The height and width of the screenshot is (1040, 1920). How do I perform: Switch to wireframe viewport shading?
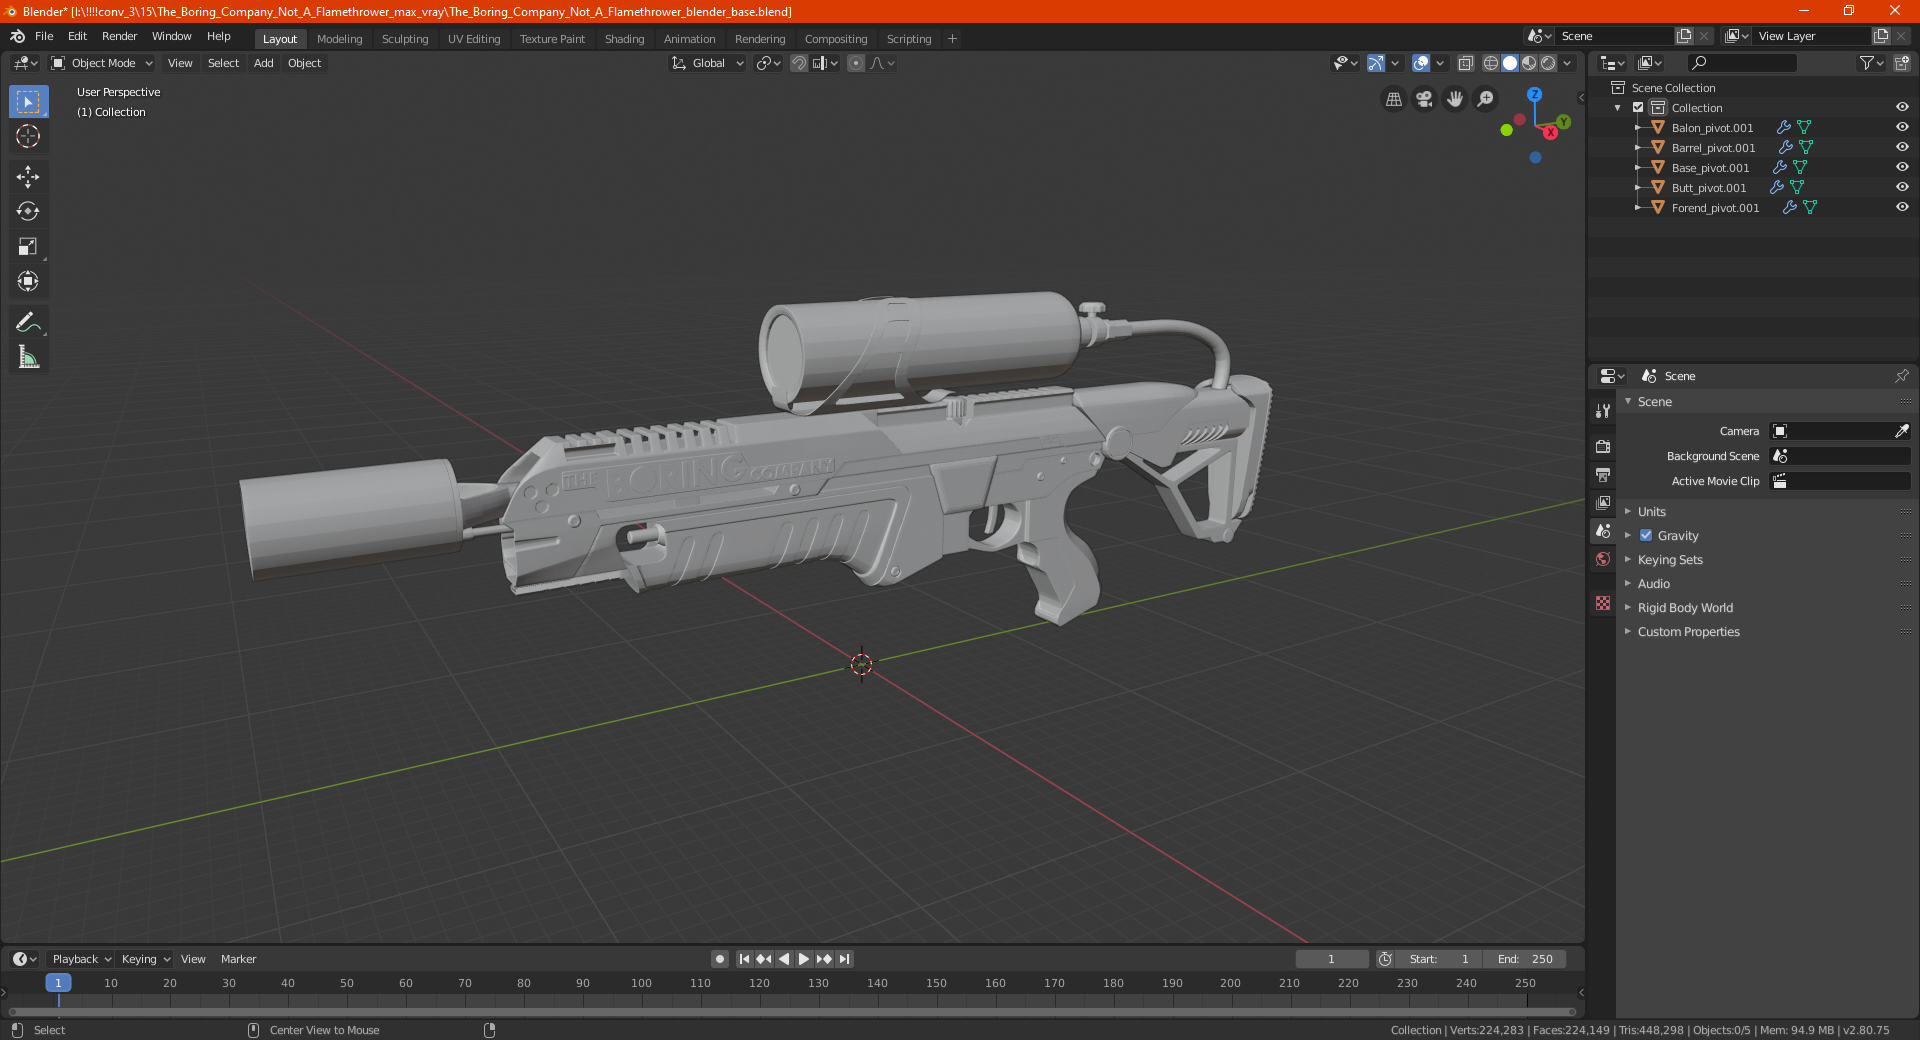[1490, 63]
